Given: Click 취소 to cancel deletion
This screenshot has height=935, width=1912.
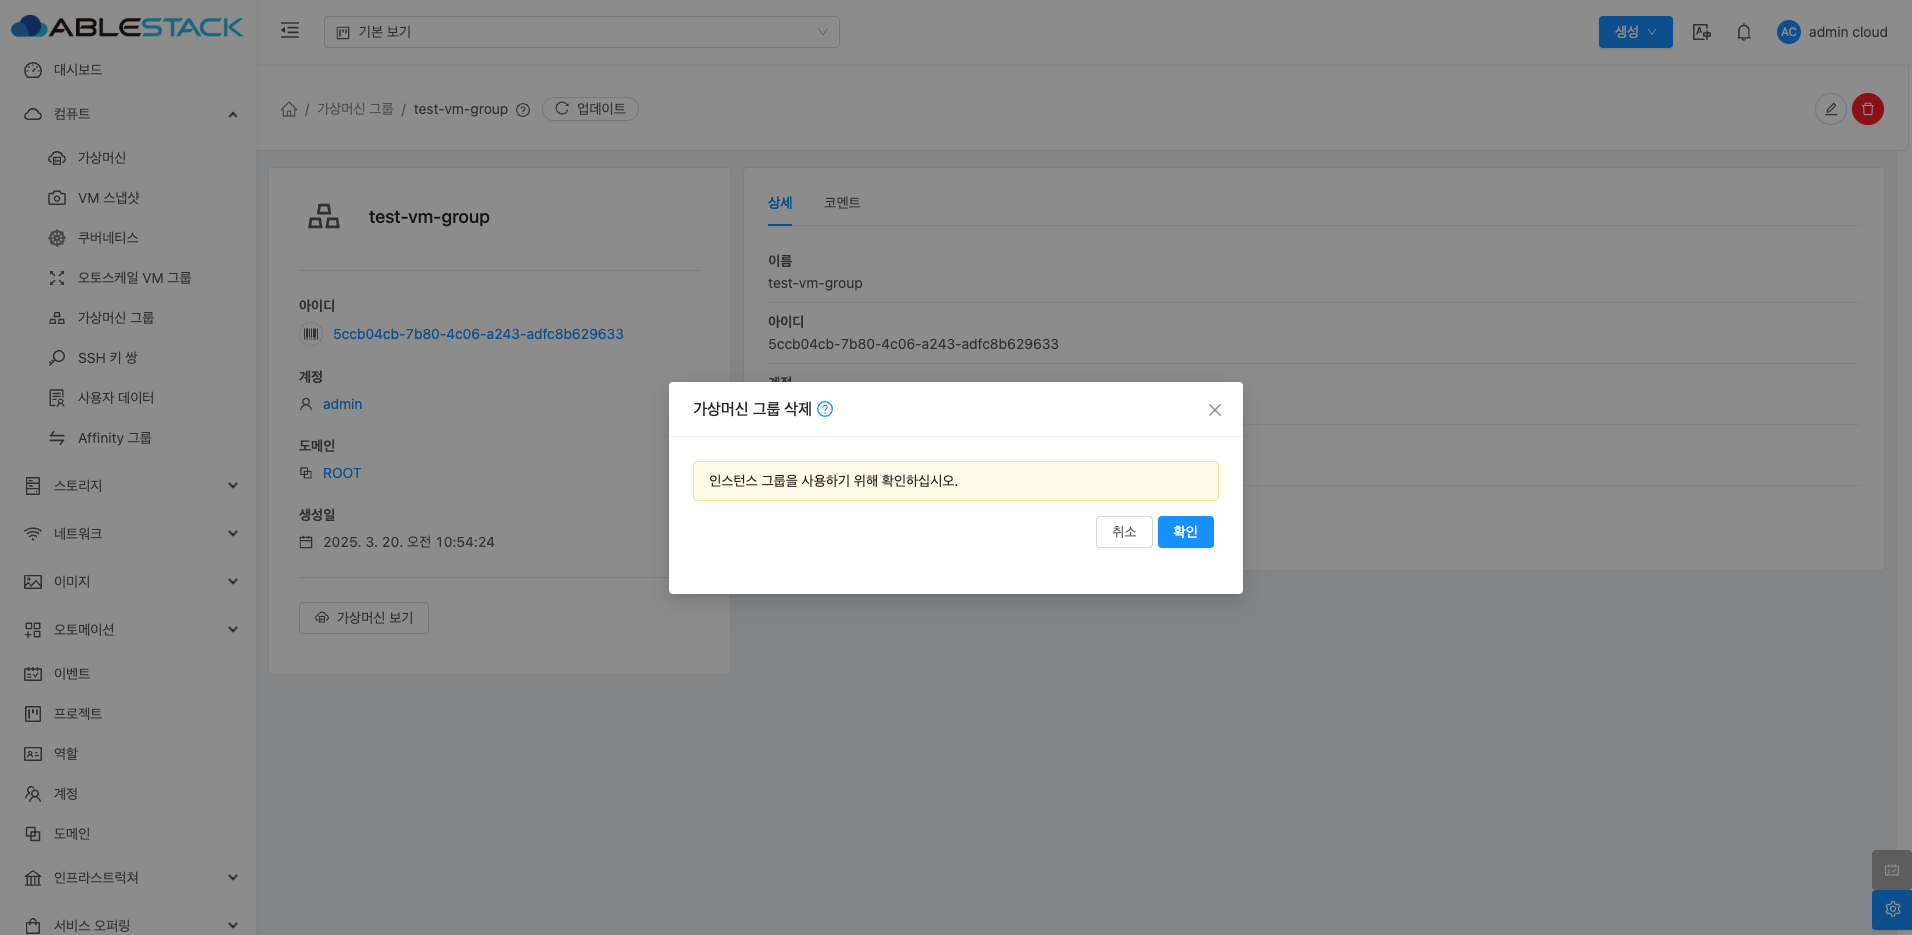Looking at the screenshot, I should tap(1124, 532).
